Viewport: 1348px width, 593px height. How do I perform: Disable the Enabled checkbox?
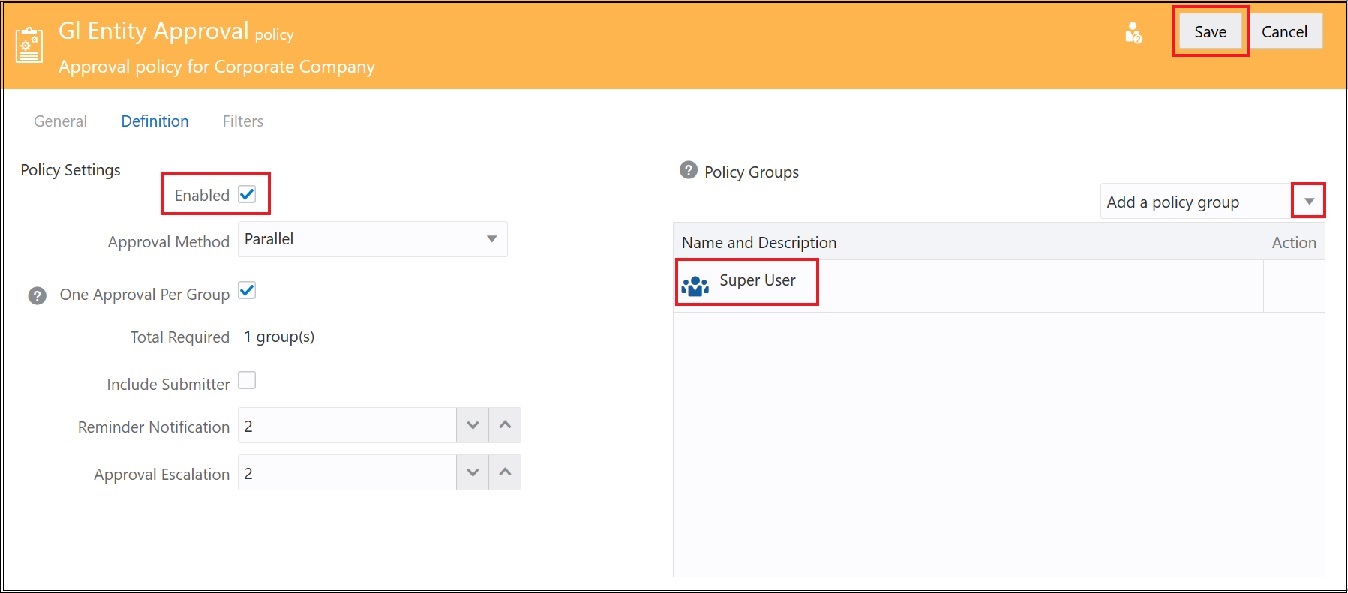pyautogui.click(x=247, y=192)
